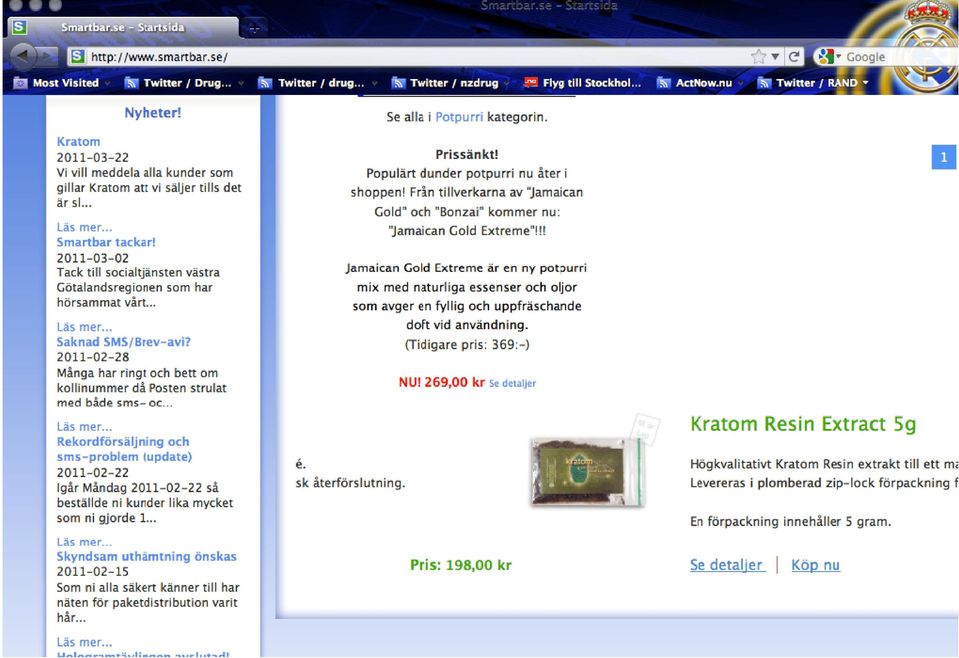959x658 pixels.
Task: Click ActNow.nu bookmark feed icon
Action: 664,83
